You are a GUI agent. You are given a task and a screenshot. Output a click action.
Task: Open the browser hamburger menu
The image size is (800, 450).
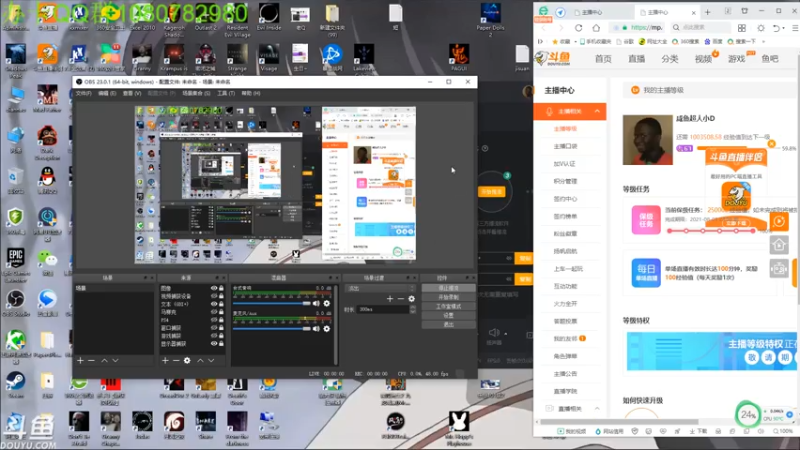(795, 28)
